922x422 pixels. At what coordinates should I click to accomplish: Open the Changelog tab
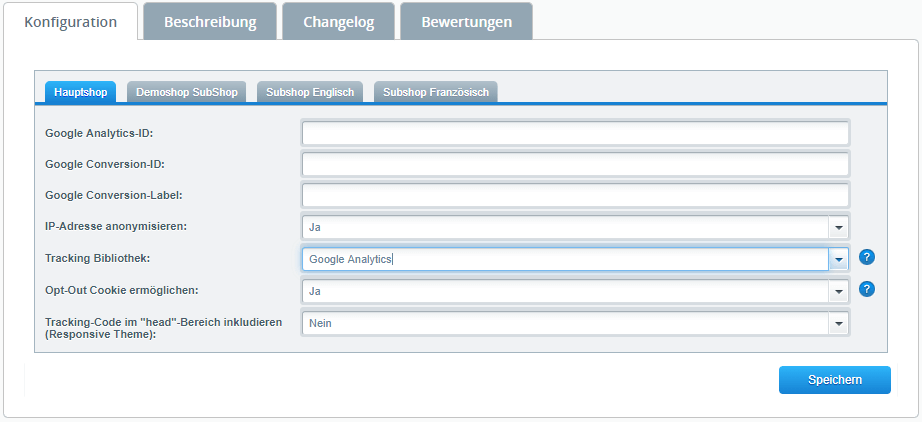coord(339,22)
